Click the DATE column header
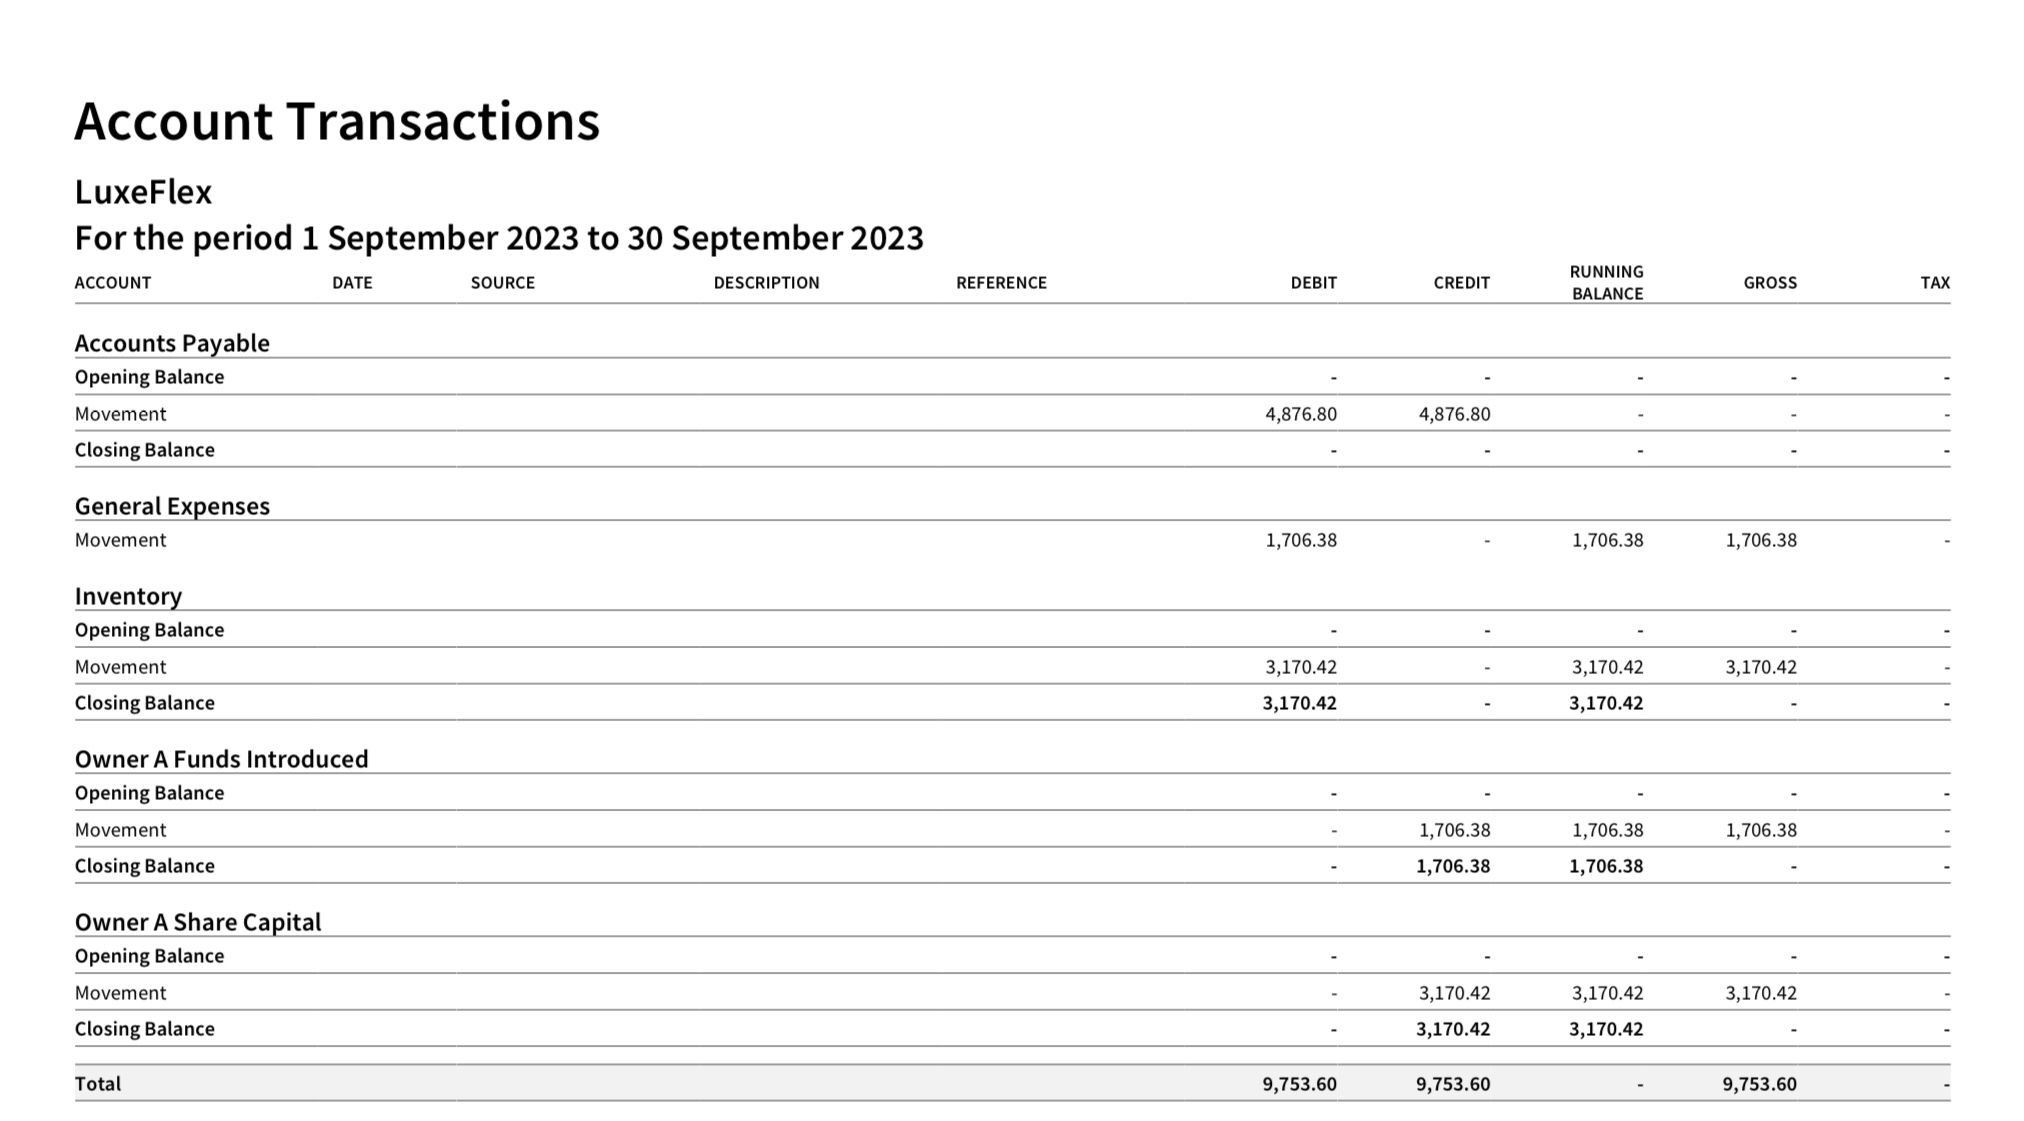 point(352,283)
